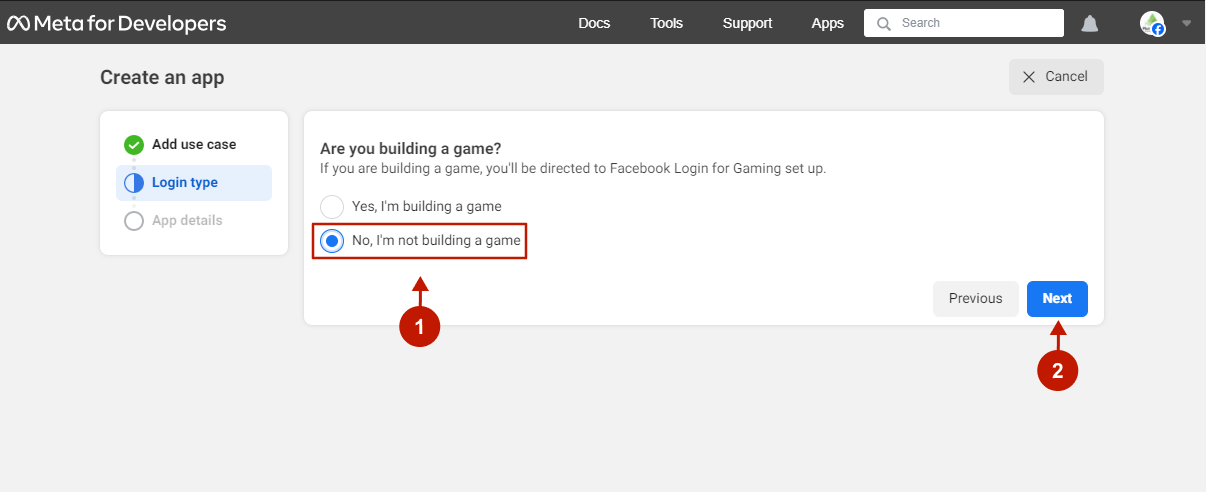1206x492 pixels.
Task: Cancel app creation
Action: tap(1056, 77)
